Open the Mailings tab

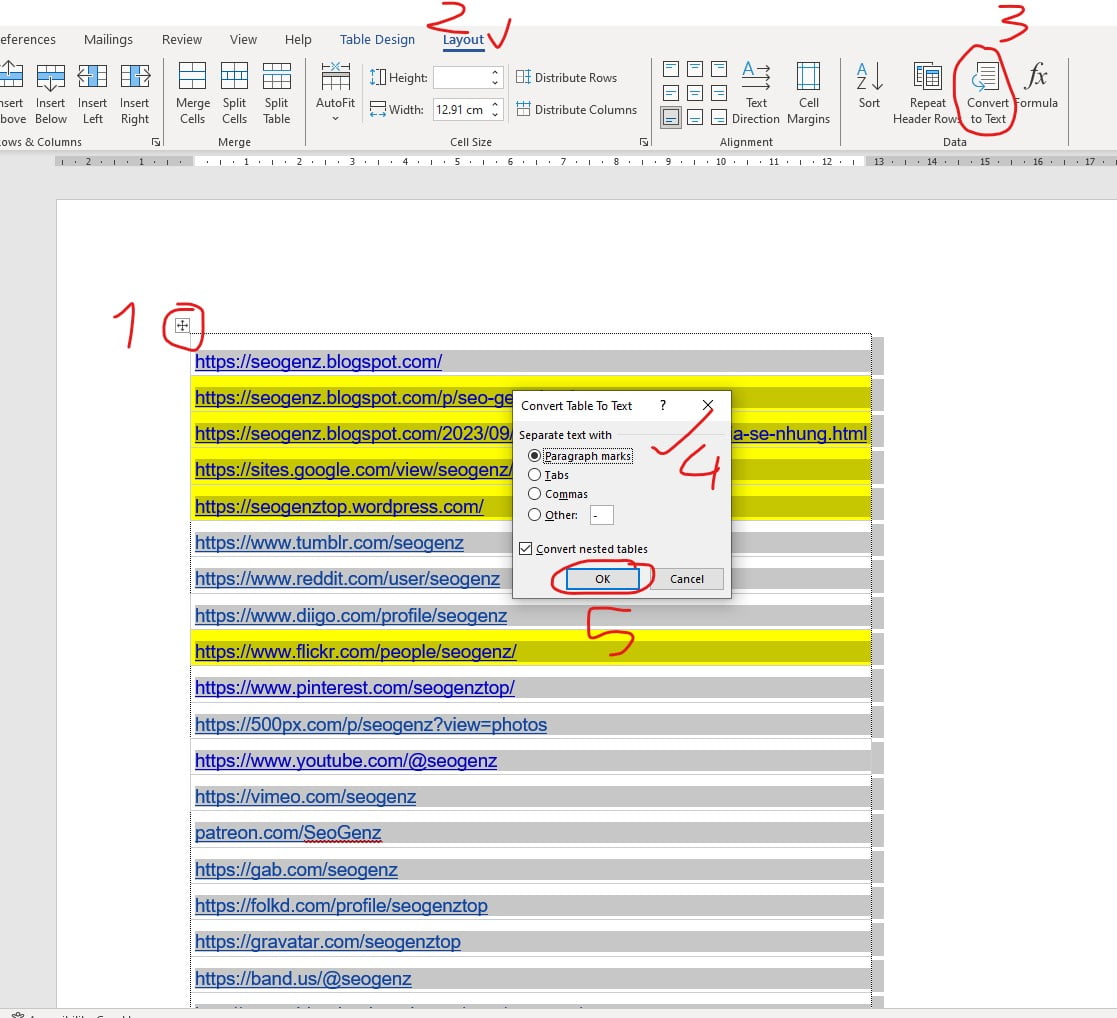click(108, 39)
